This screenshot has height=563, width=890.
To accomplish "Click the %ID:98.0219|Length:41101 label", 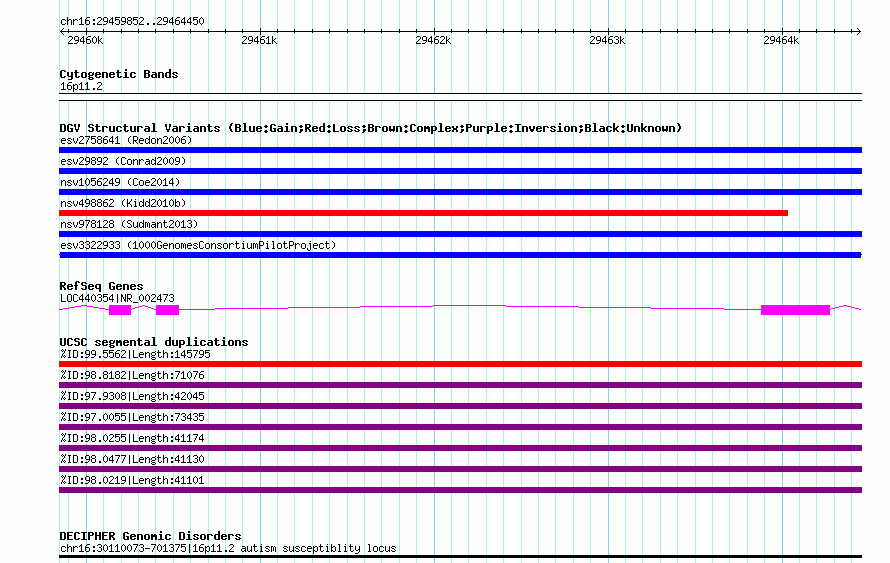I will (x=132, y=480).
